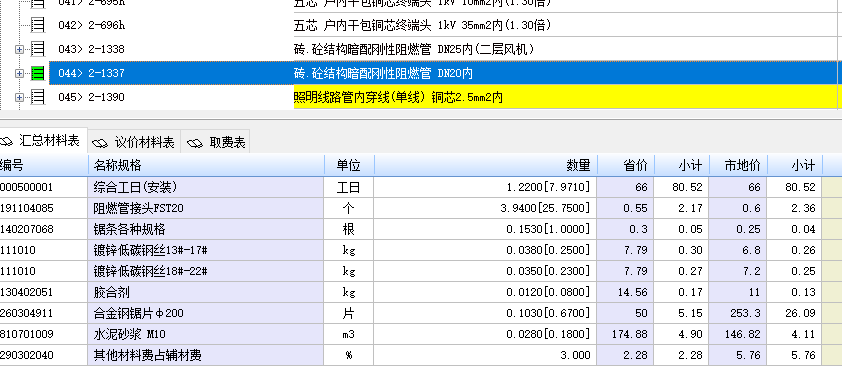Select tree item 042> 2-696h
Screen dimensions: 842x389
click(x=91, y=25)
